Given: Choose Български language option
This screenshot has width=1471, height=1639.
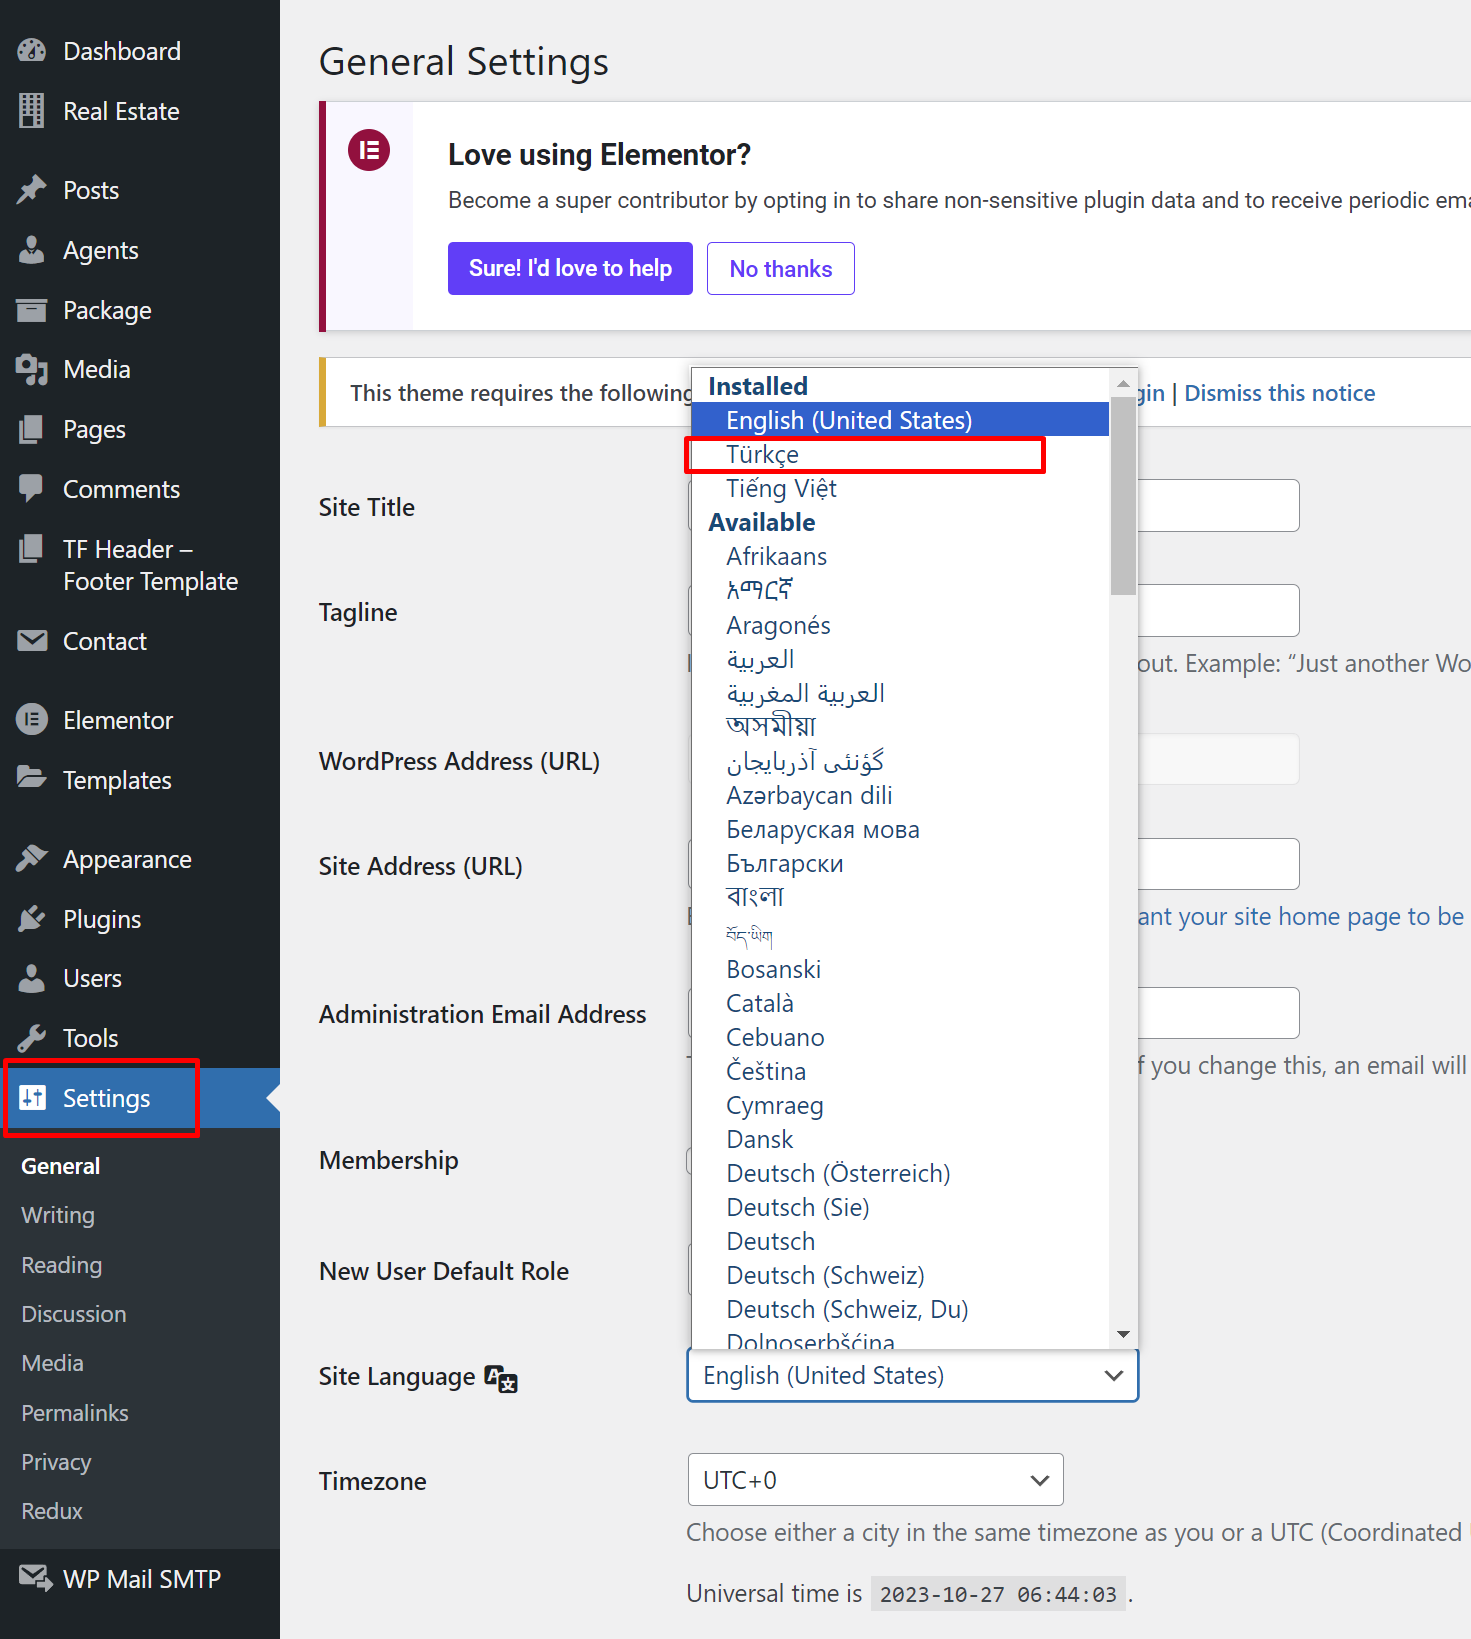Looking at the screenshot, I should 900,863.
